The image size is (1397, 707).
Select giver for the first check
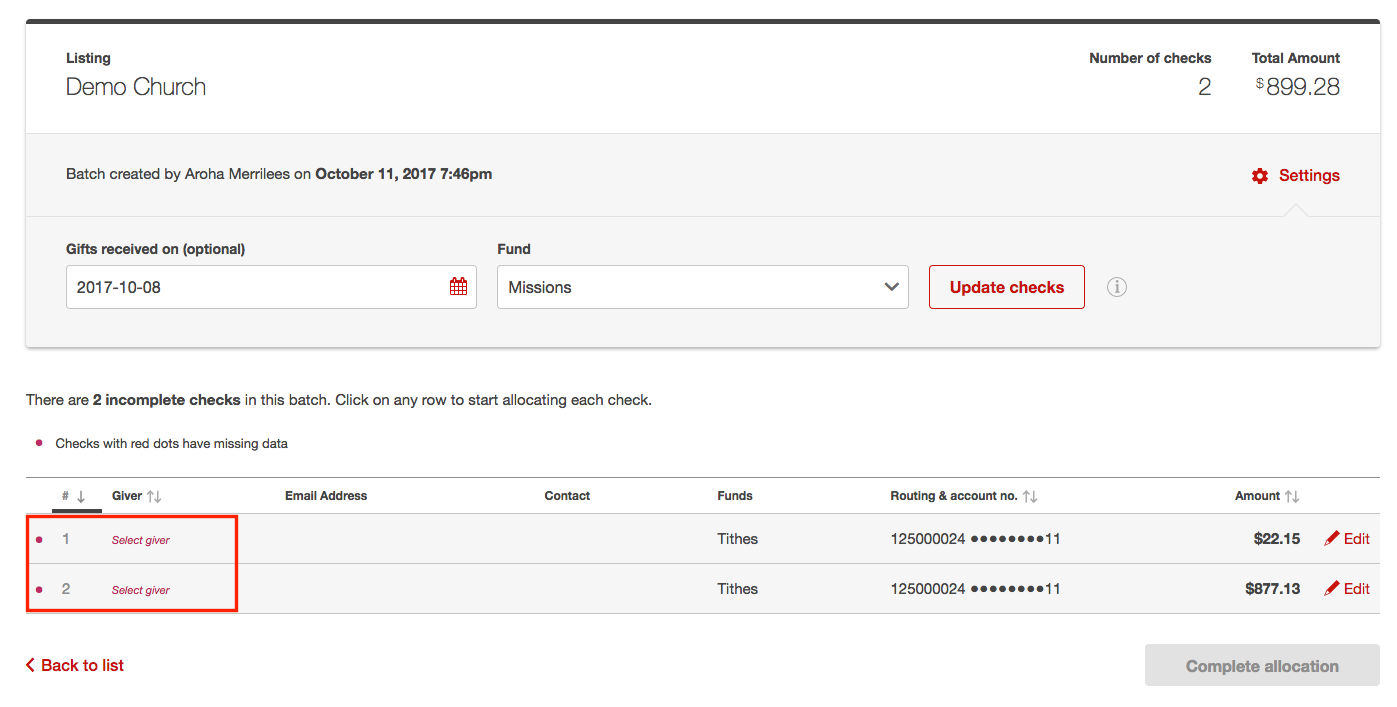point(140,538)
